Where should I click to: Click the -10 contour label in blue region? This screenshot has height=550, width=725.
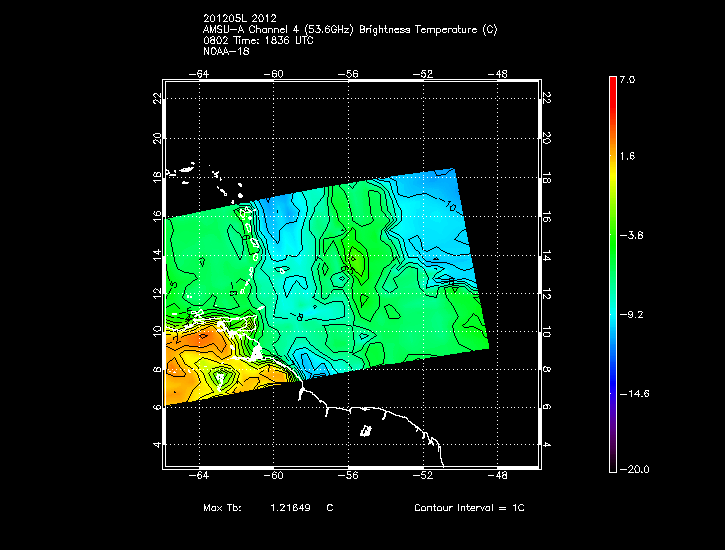pyautogui.click(x=450, y=204)
